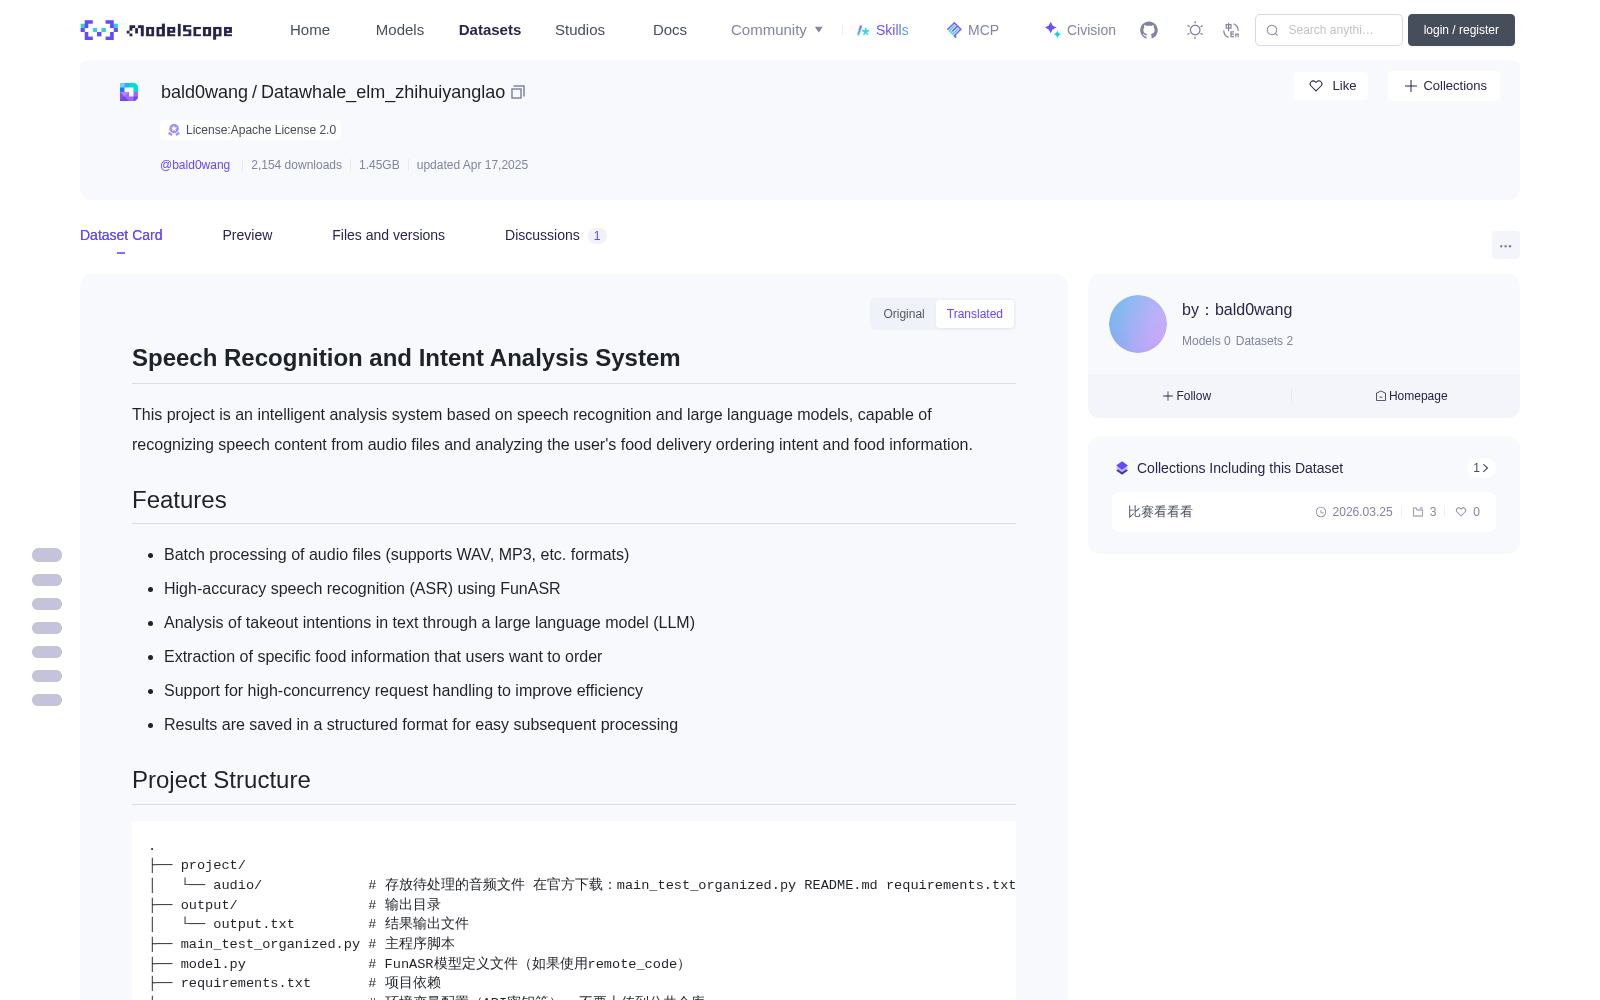Screen dimensions: 1600x1000
Task: Click the MCP nav link text
Action: pos(983,30)
